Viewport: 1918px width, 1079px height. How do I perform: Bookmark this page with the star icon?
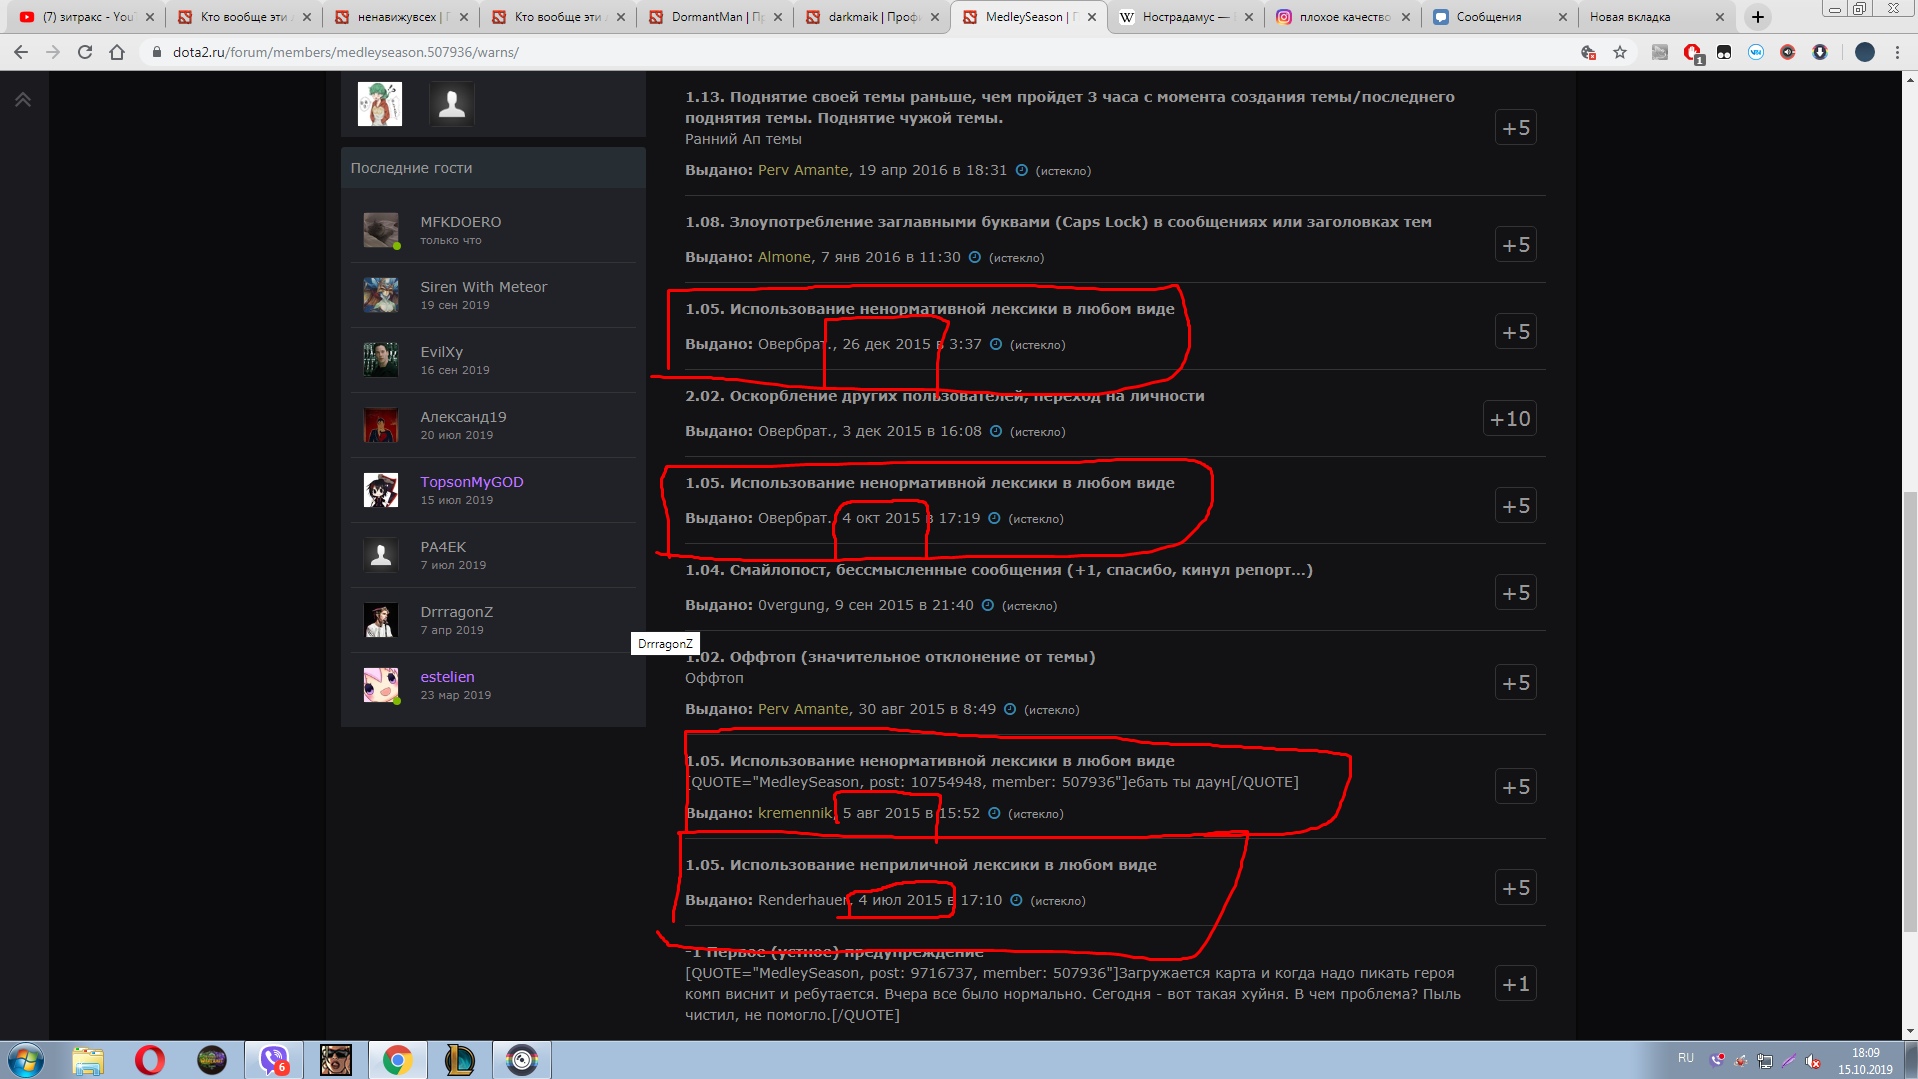tap(1620, 52)
